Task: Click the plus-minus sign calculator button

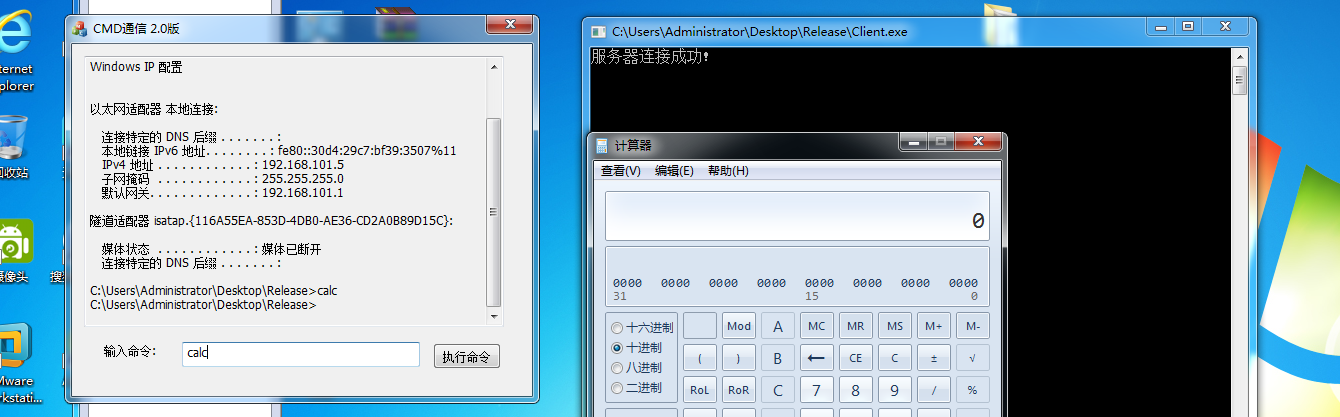Action: [x=933, y=358]
